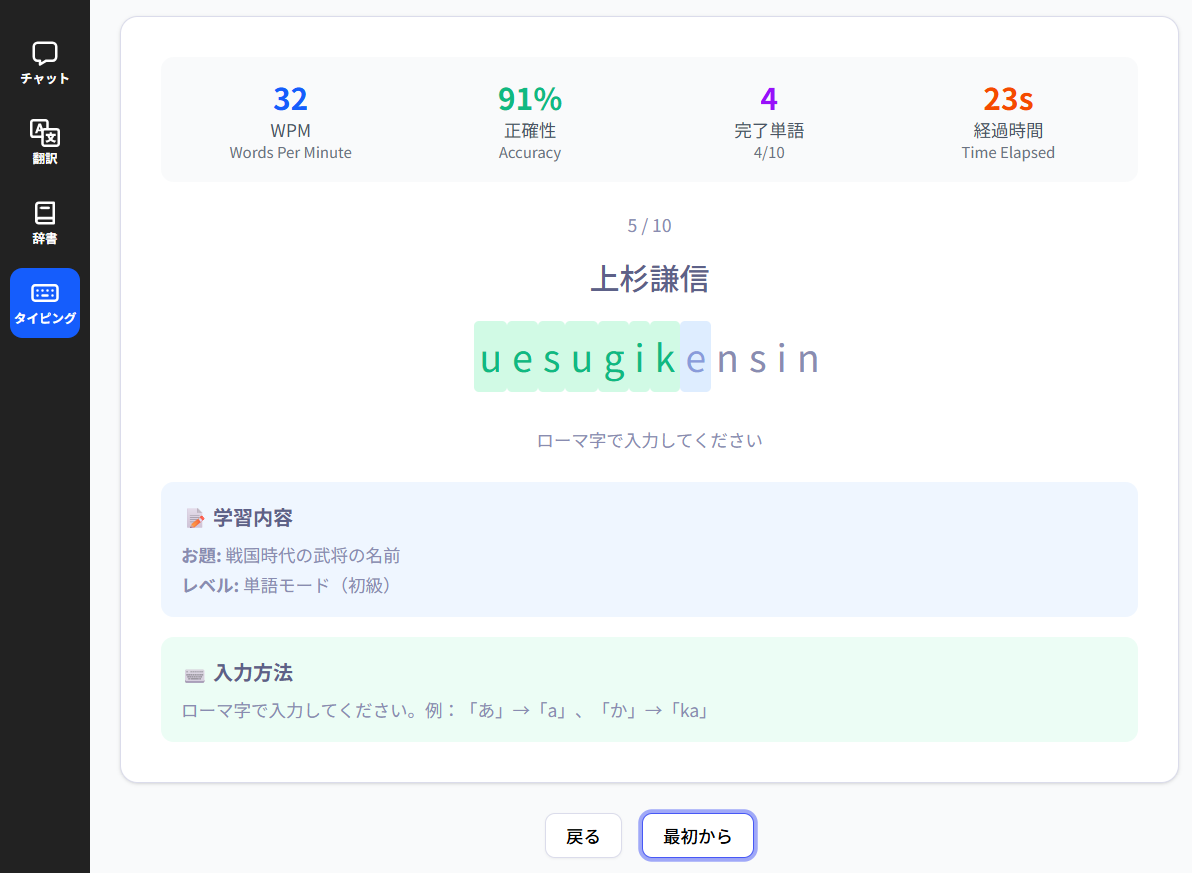The width and height of the screenshot is (1192, 873).
Task: Click the prompt word 上杉謙信
Action: pos(649,279)
